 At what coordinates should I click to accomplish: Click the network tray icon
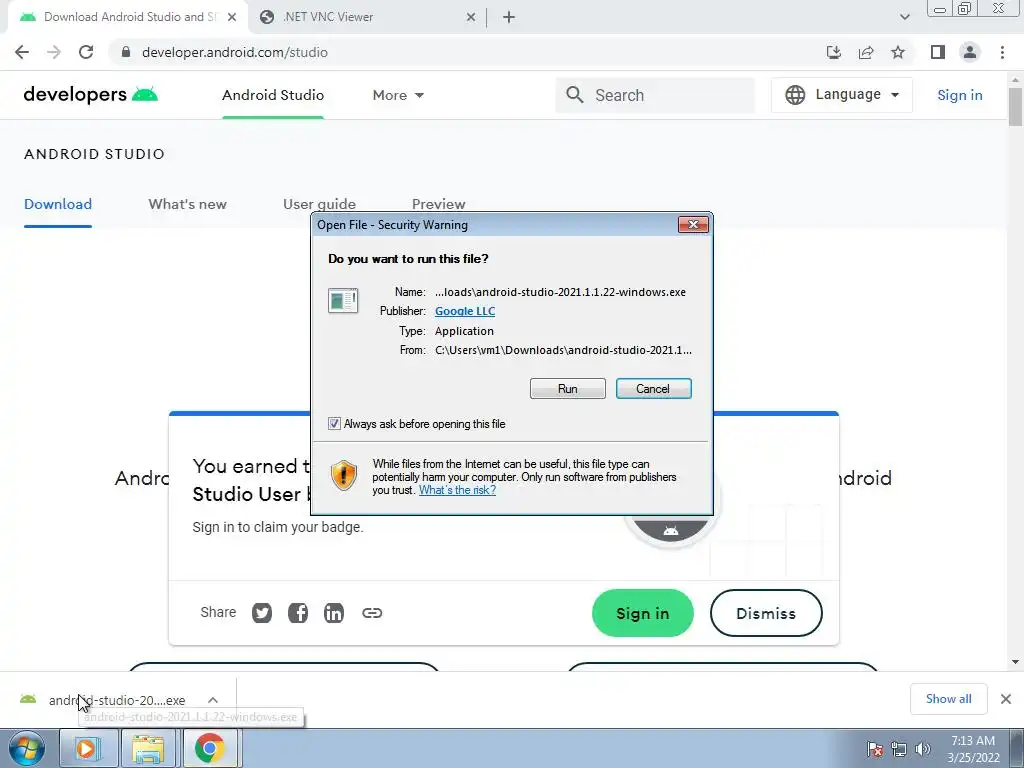[899, 749]
